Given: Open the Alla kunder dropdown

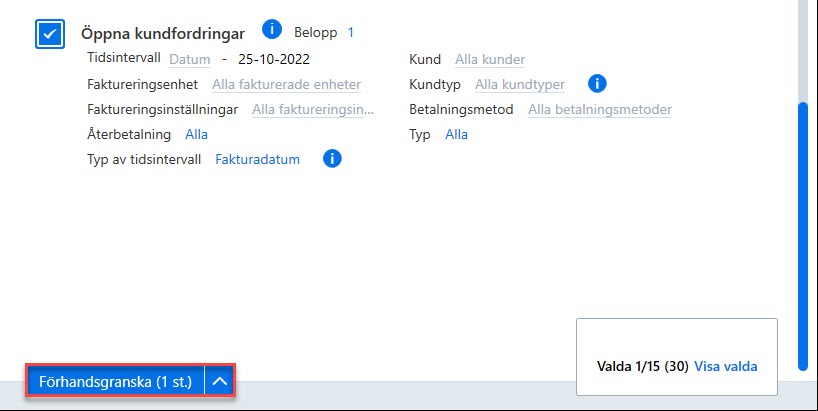Looking at the screenshot, I should point(490,59).
